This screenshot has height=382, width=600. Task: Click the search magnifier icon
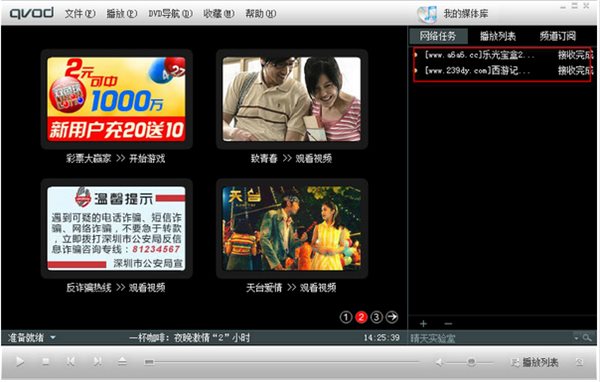(587, 338)
